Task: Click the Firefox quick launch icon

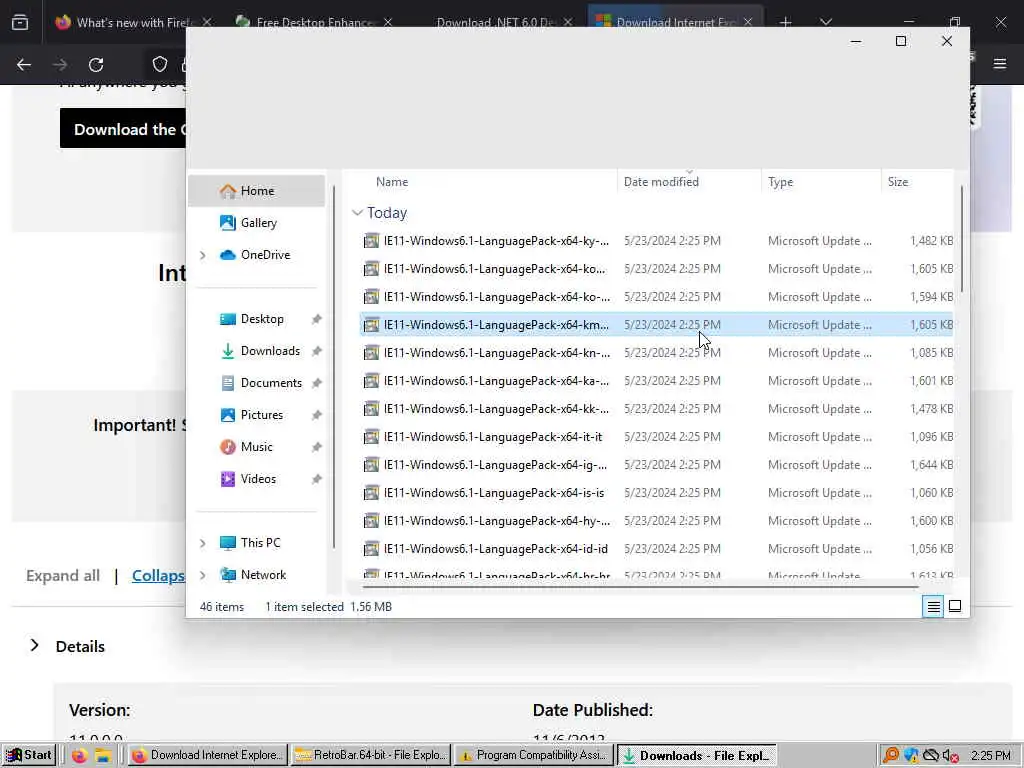Action: (x=80, y=756)
